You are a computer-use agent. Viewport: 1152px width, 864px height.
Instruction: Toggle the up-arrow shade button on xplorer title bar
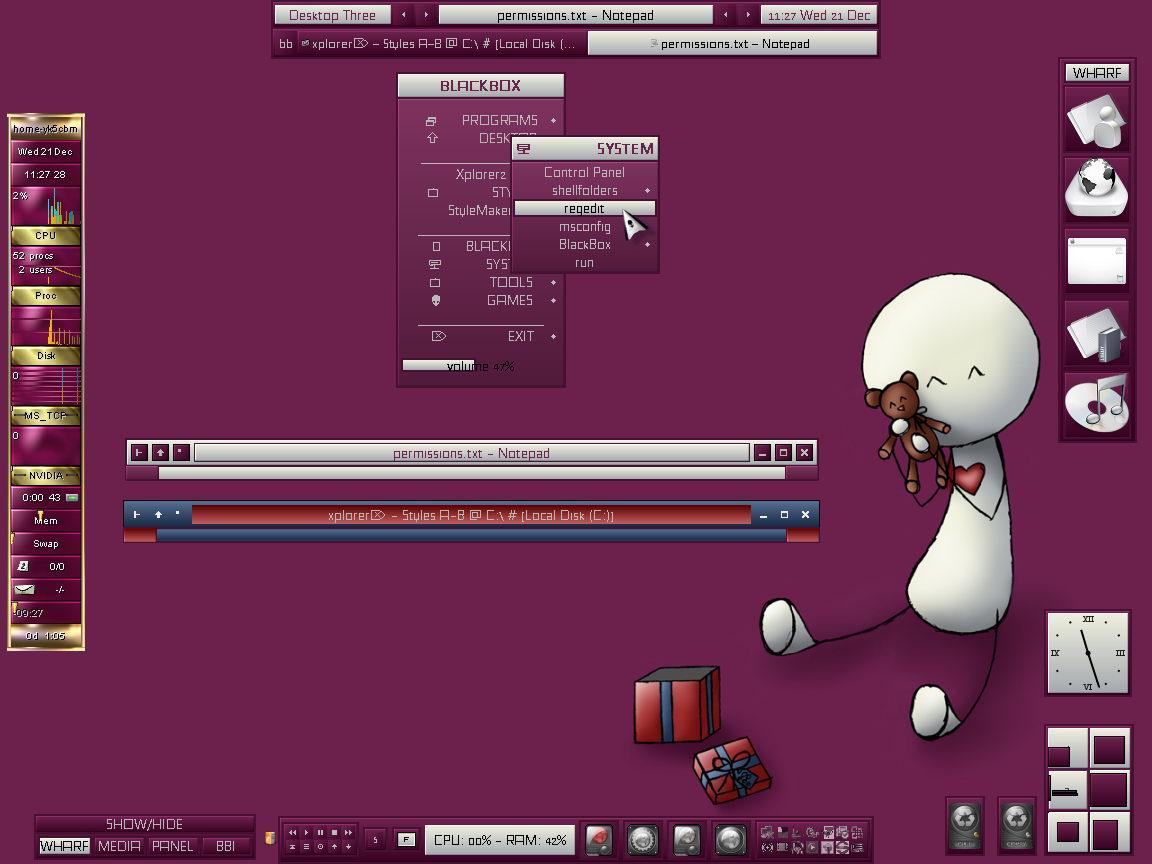coord(158,515)
